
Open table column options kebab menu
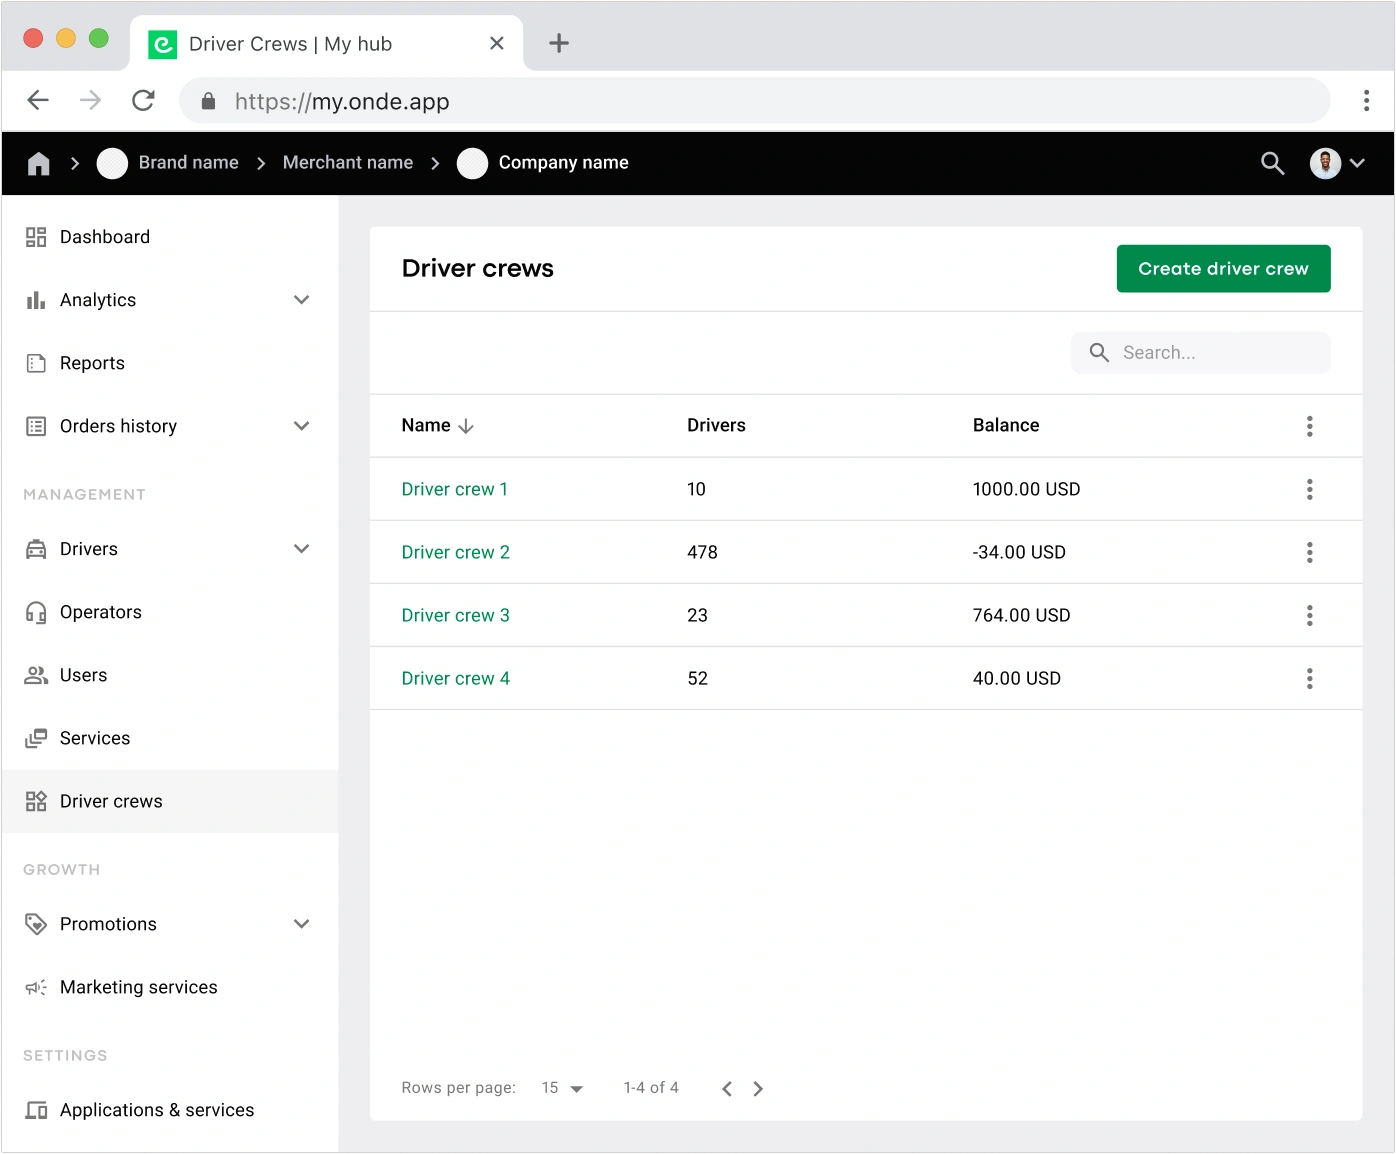pyautogui.click(x=1309, y=426)
